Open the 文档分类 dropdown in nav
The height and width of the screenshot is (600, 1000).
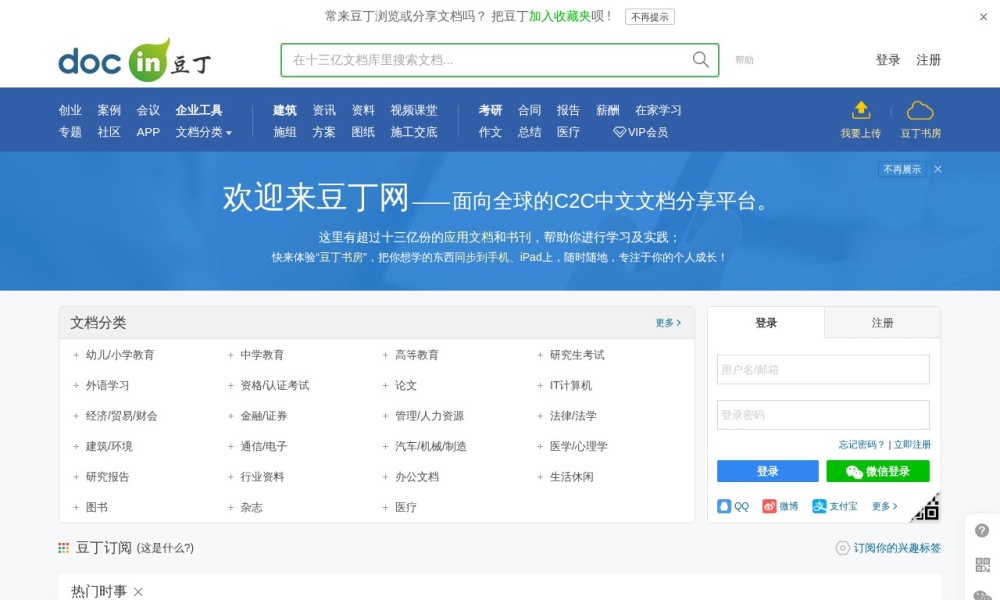203,132
